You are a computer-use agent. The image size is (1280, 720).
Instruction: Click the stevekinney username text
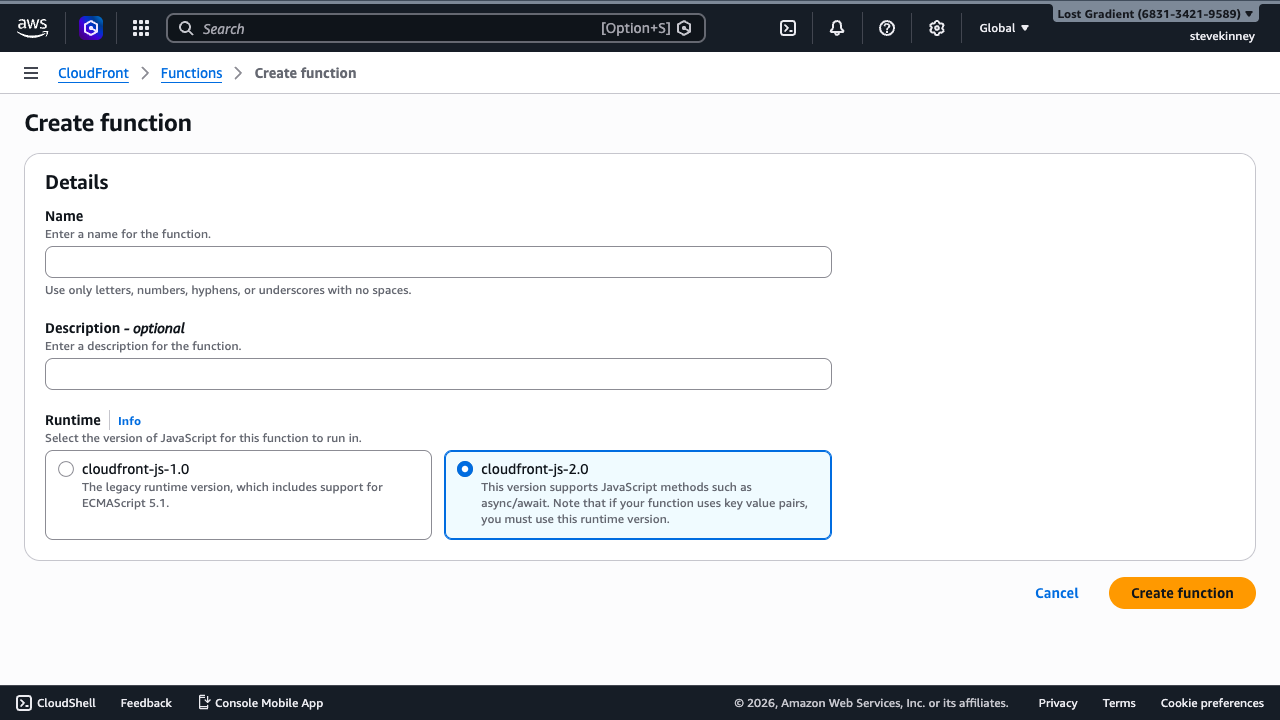click(1222, 36)
